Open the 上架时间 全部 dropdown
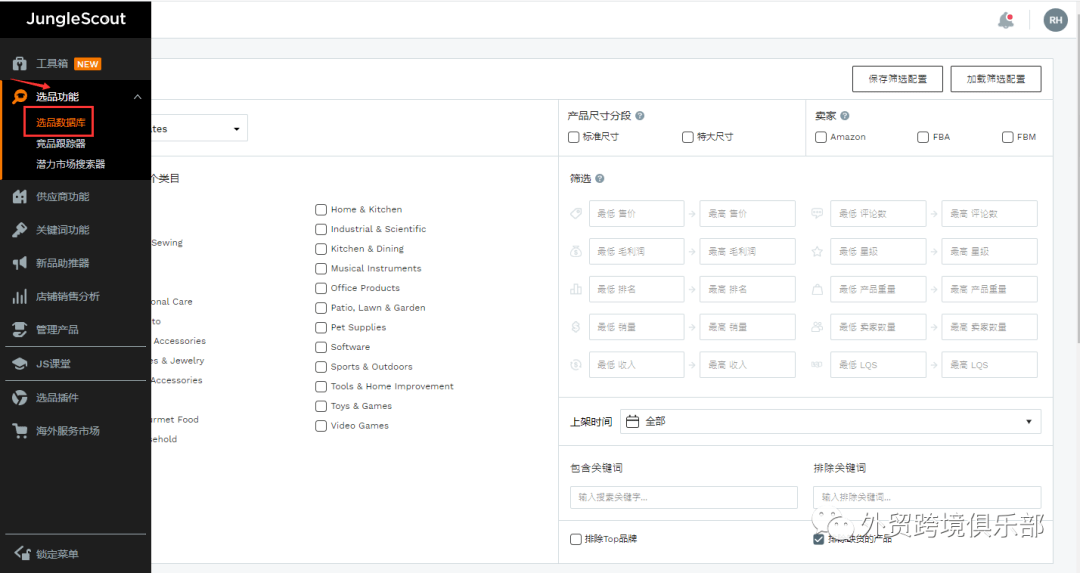The height and width of the screenshot is (573, 1080). point(830,422)
